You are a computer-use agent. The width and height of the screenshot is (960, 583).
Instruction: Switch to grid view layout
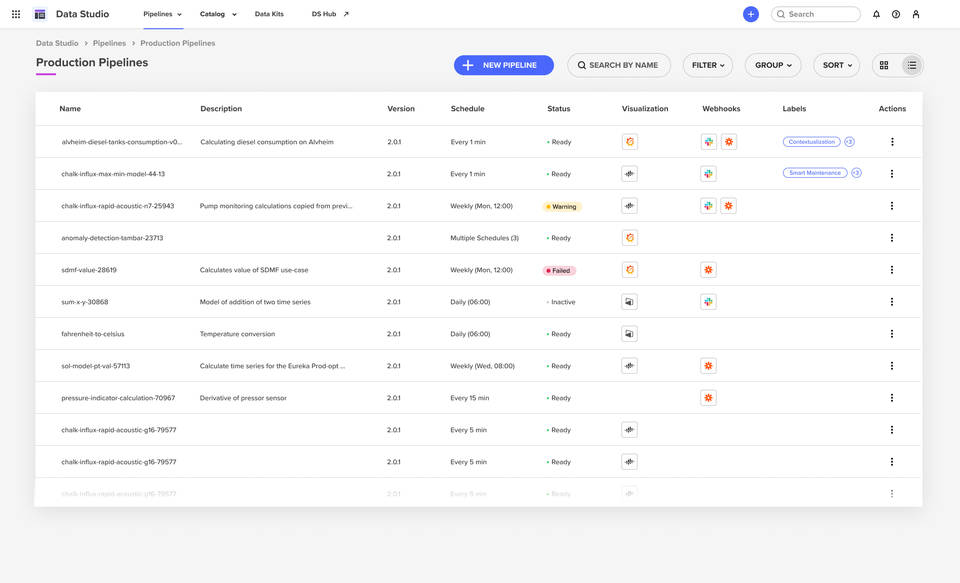(883, 64)
